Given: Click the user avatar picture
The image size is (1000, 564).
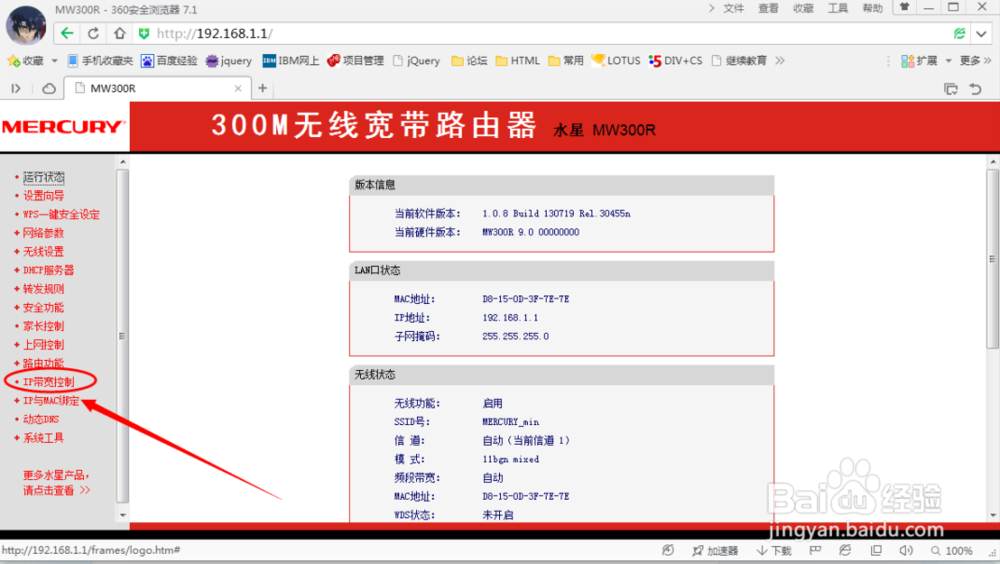Looking at the screenshot, I should (26, 26).
